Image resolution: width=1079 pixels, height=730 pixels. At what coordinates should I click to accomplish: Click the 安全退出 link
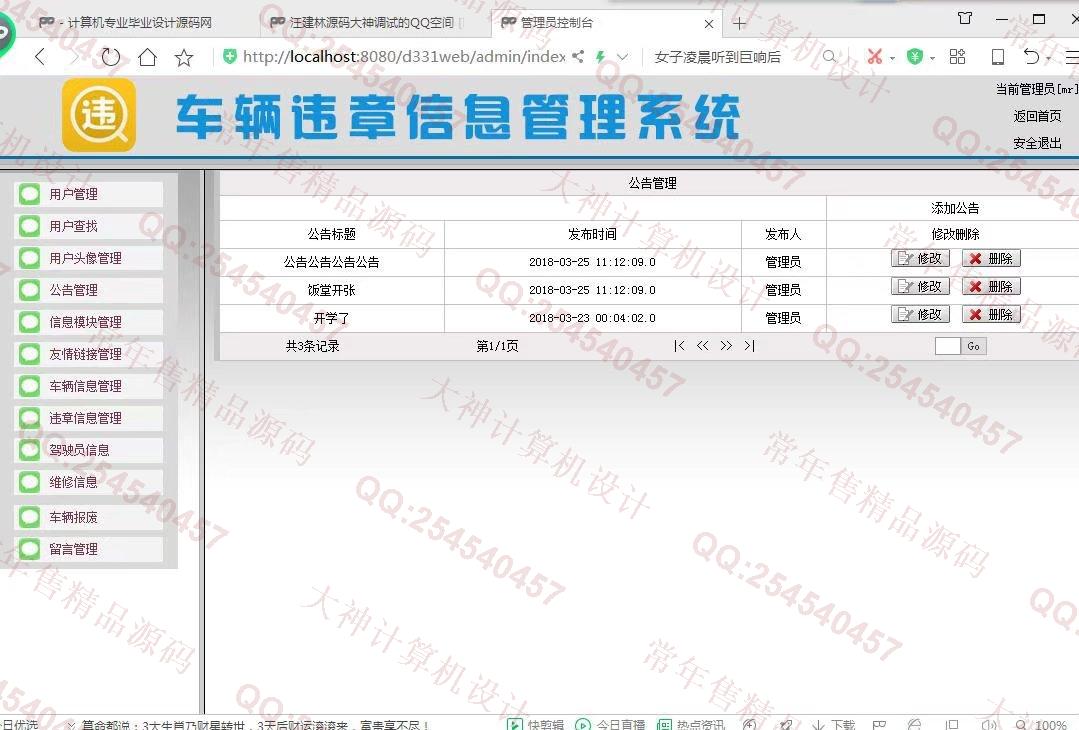point(1037,143)
